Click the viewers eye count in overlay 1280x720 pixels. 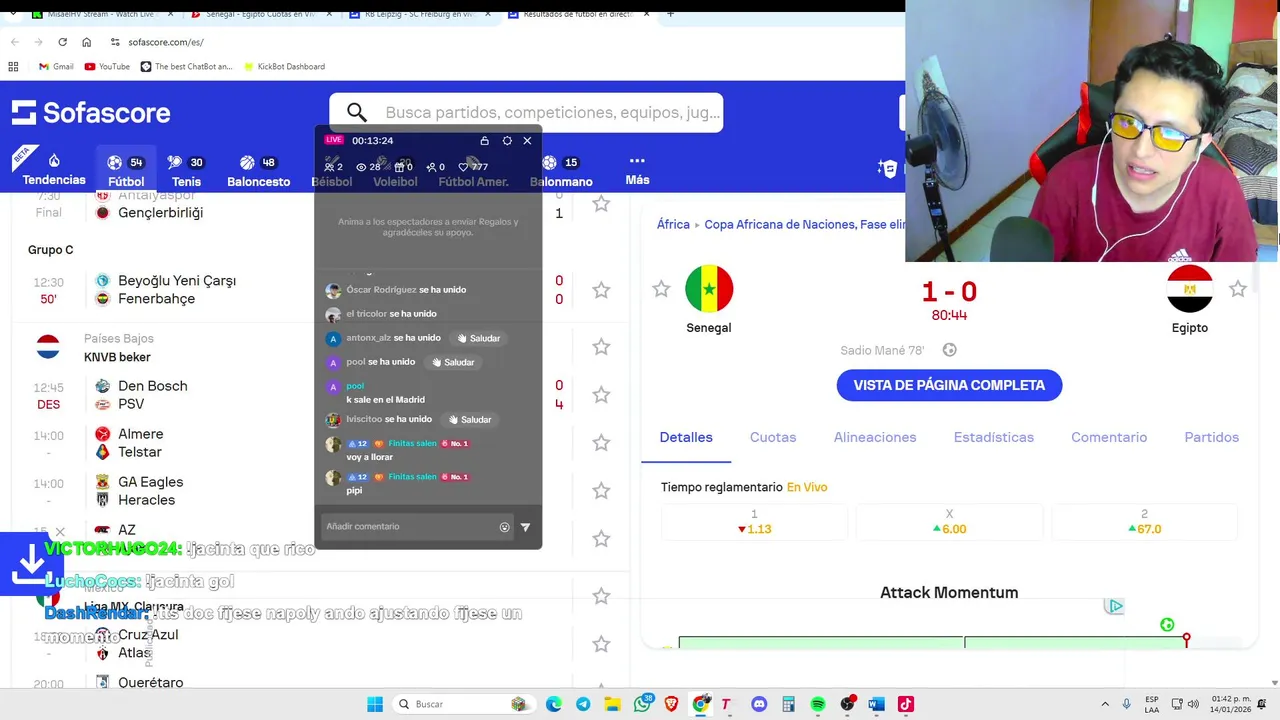(368, 167)
